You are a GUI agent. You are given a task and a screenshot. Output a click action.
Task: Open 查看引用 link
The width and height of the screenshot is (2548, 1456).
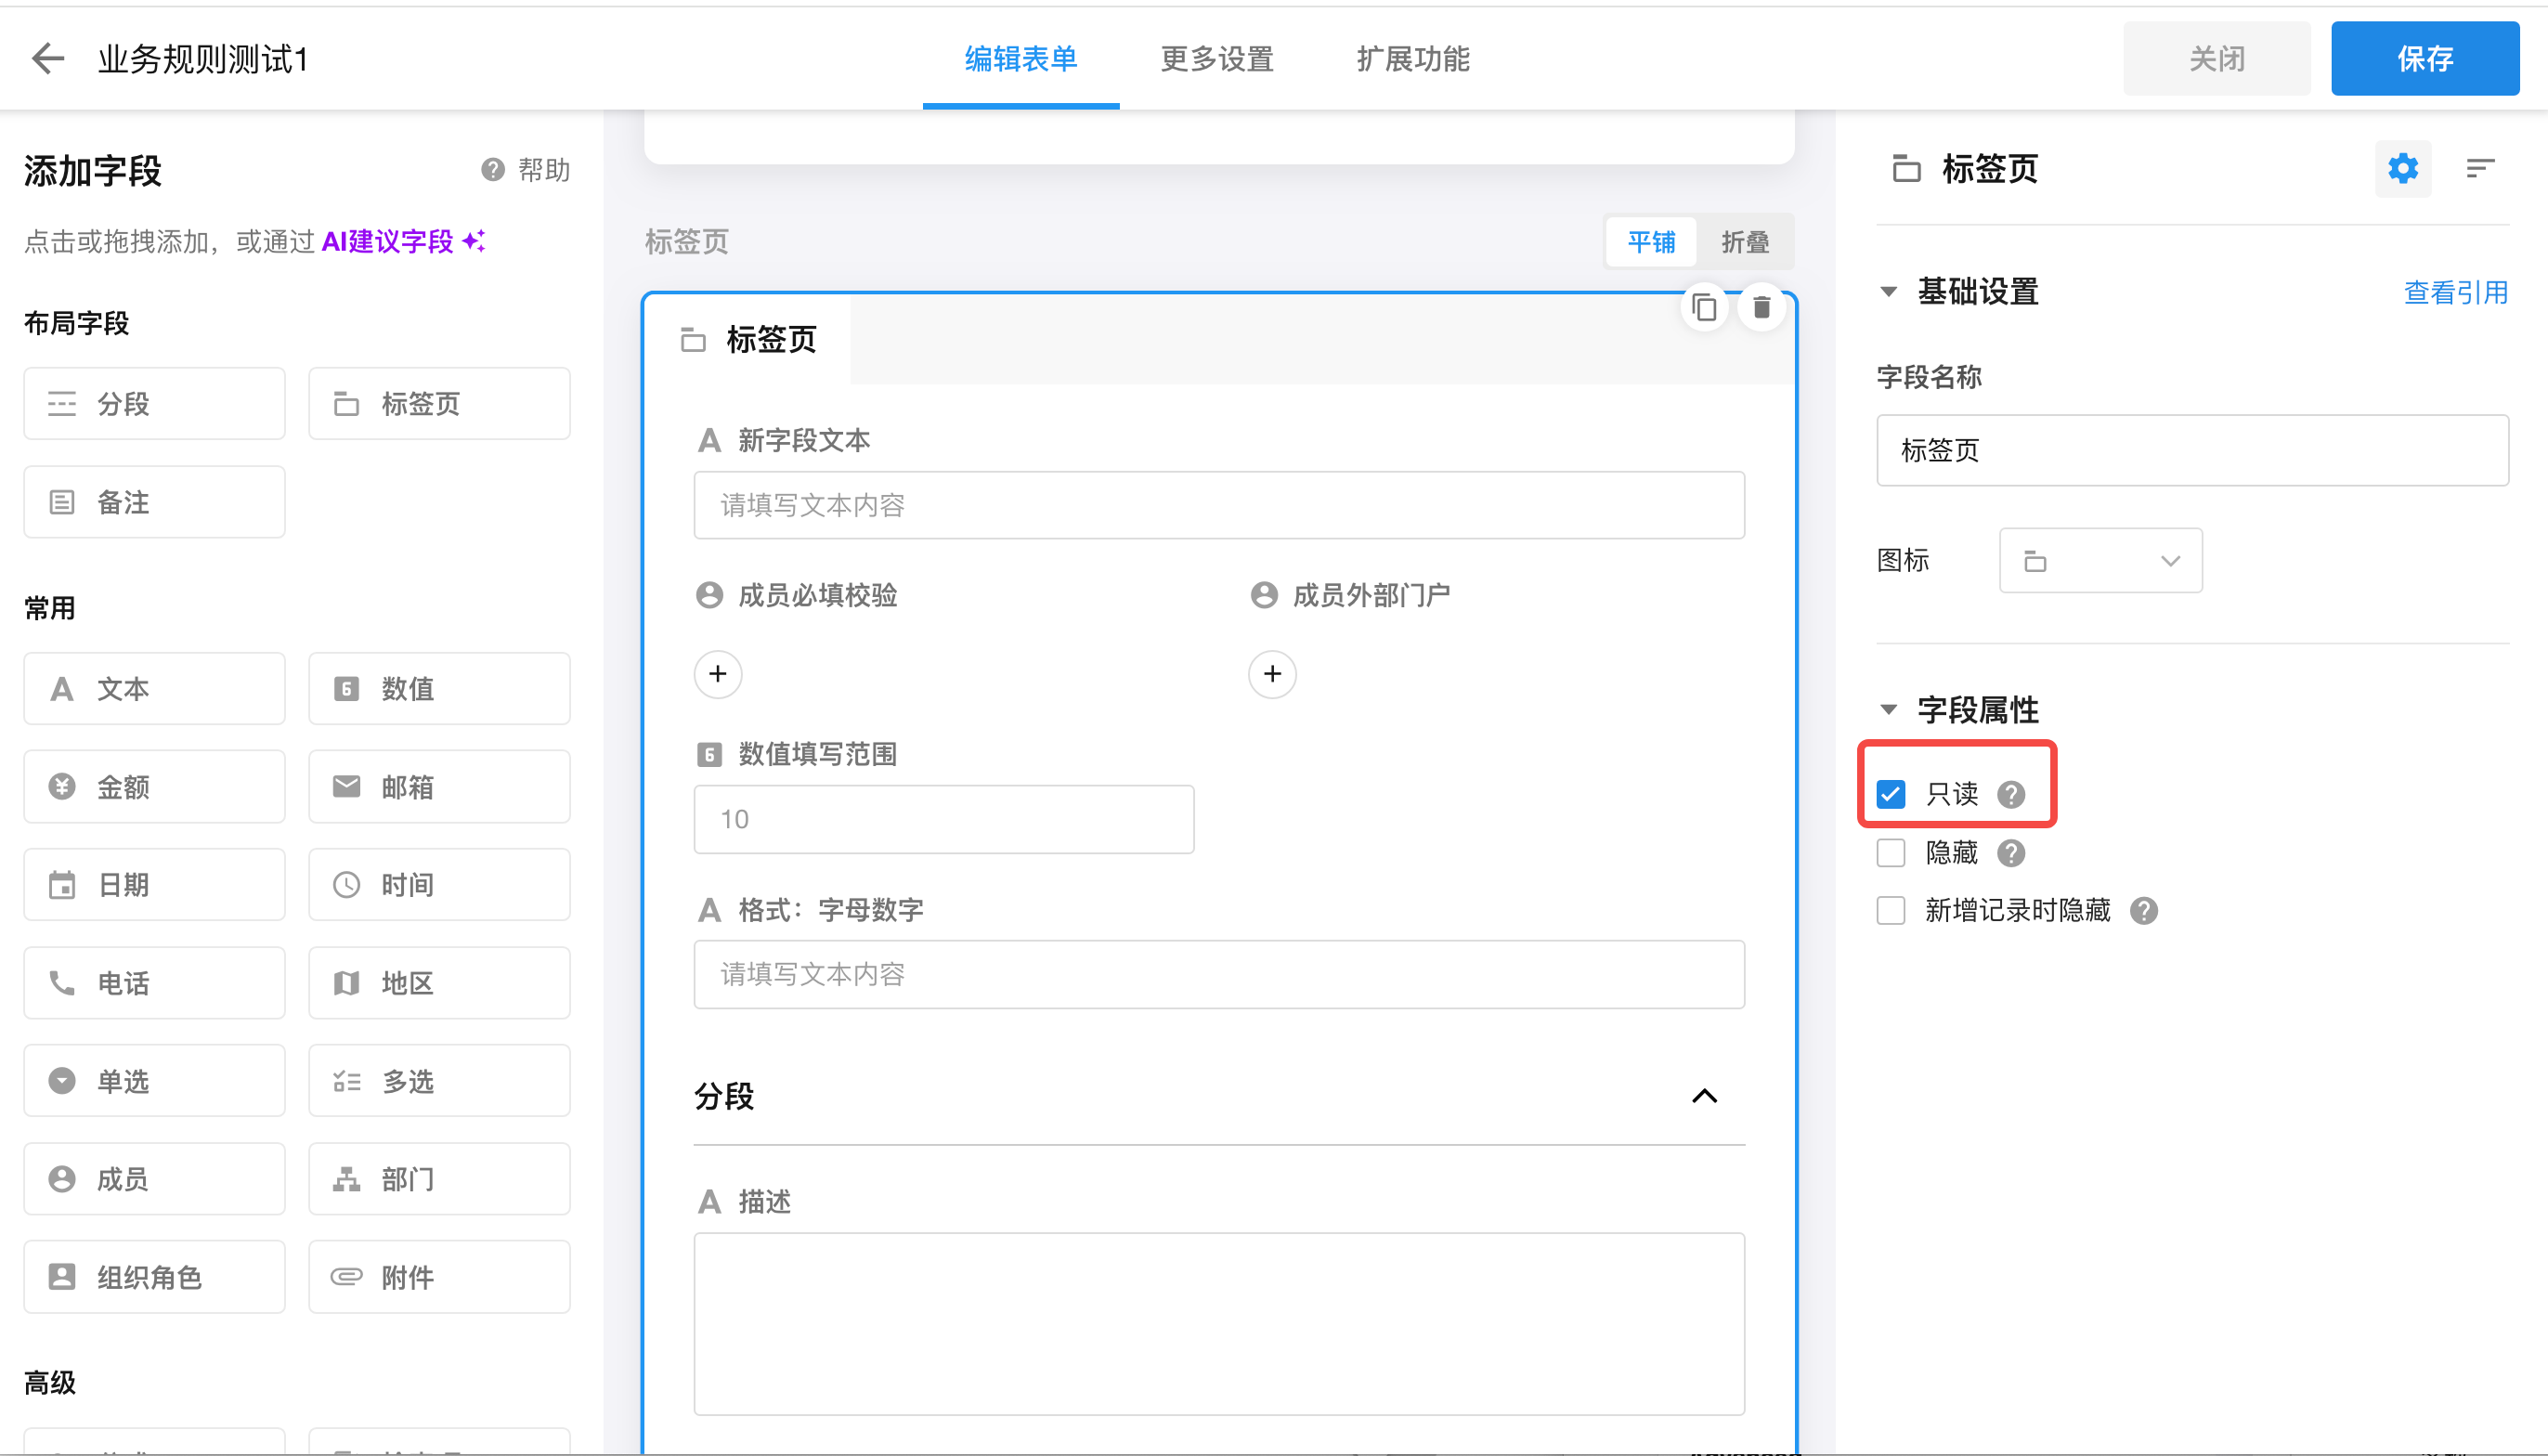[2456, 292]
